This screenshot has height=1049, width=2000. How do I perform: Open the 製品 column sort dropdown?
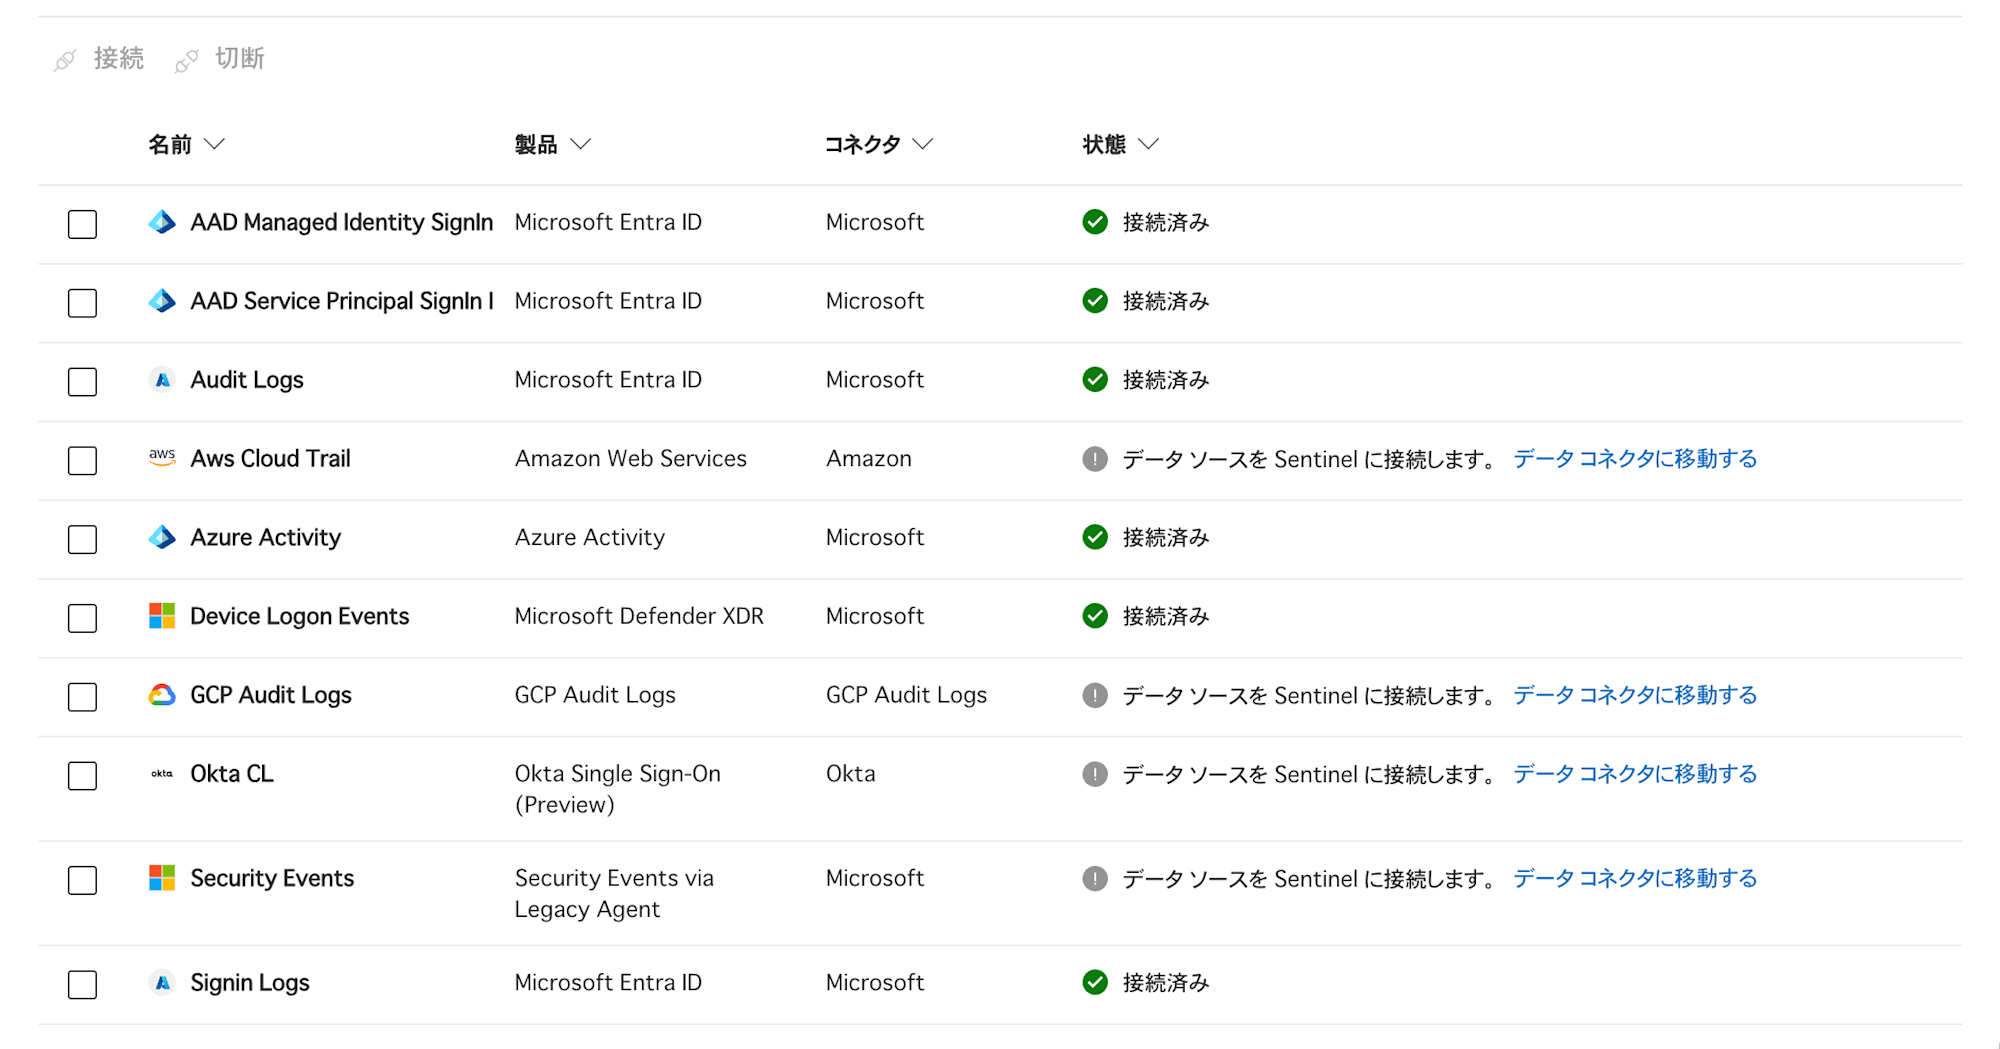point(580,144)
